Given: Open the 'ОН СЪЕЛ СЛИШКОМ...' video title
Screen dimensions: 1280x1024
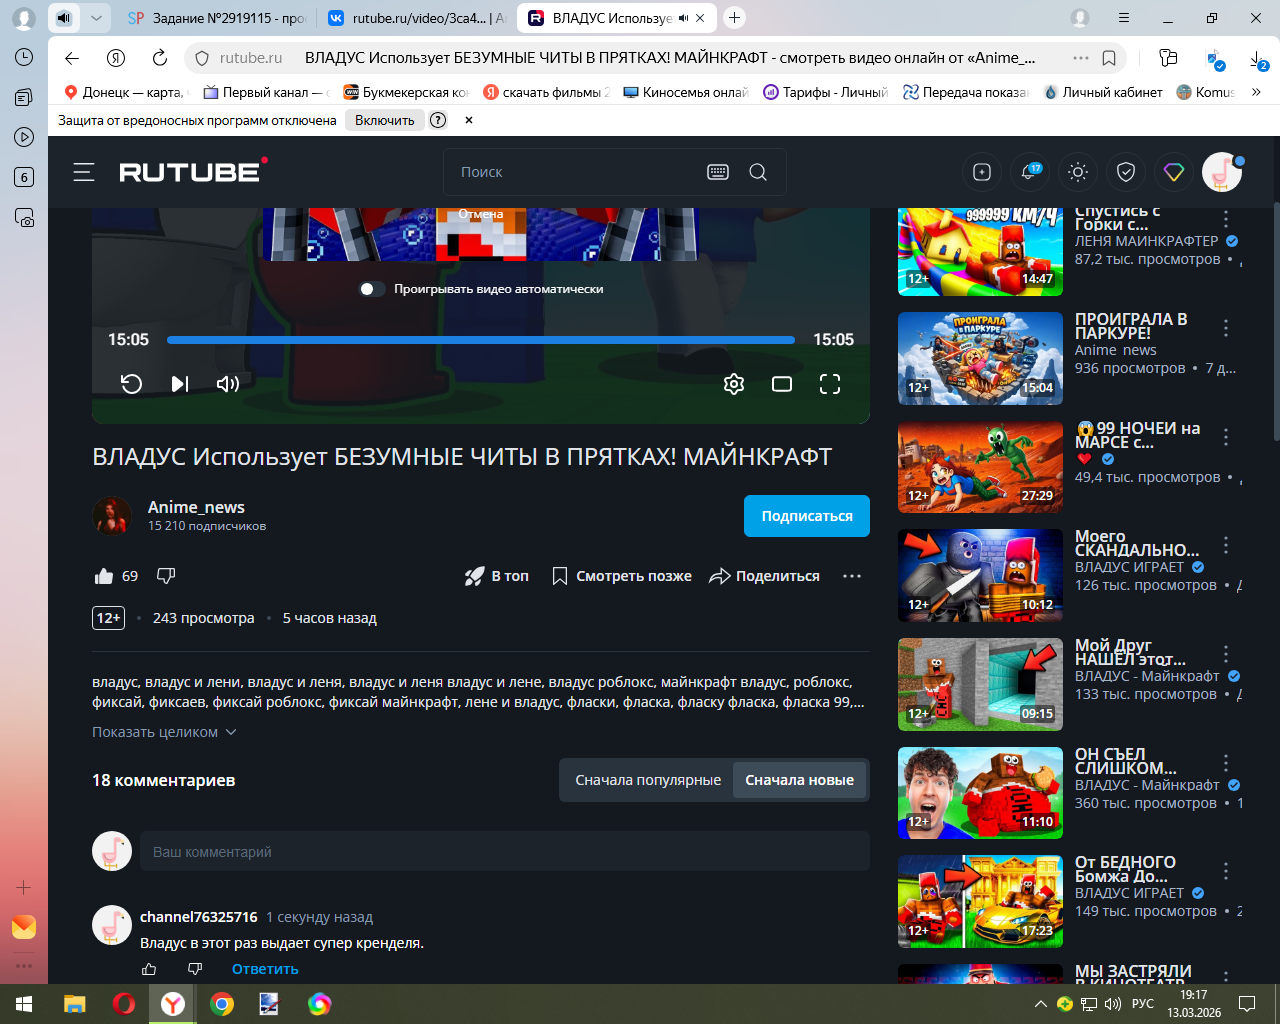Looking at the screenshot, I should pyautogui.click(x=1126, y=761).
